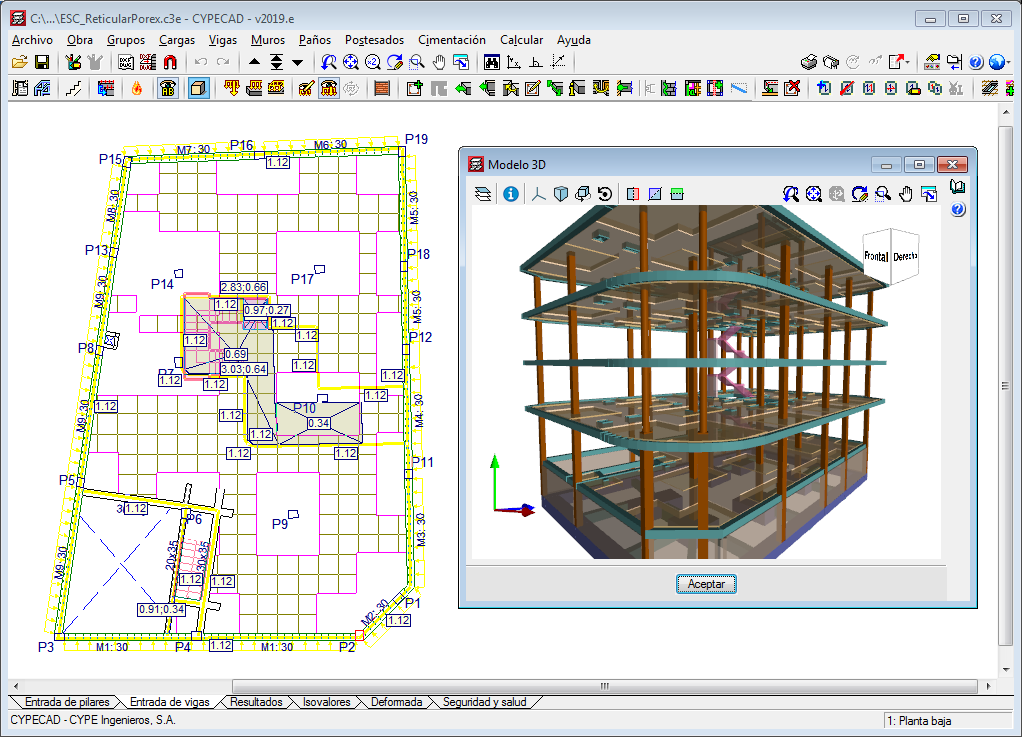Select the pan hand tool in main toolbar
The image size is (1022, 737).
coord(439,62)
